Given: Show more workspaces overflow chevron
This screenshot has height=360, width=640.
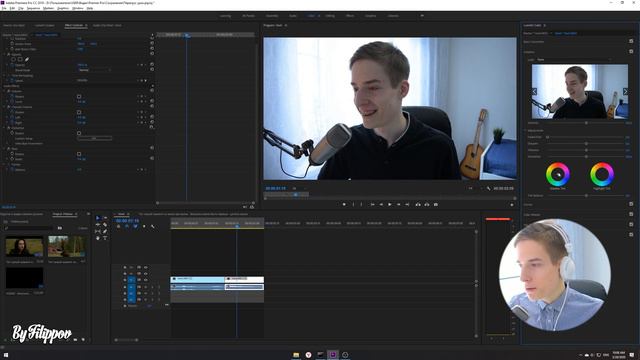Looking at the screenshot, I should pyautogui.click(x=422, y=16).
